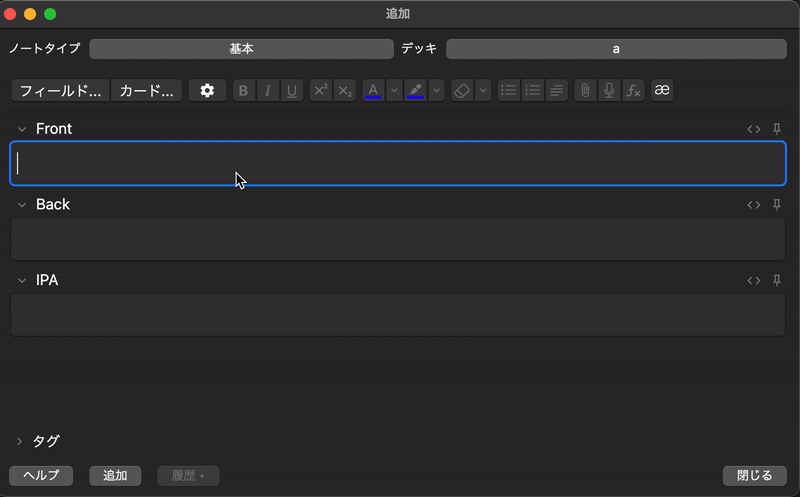Click the 追加 button
The height and width of the screenshot is (497, 800).
coord(115,476)
